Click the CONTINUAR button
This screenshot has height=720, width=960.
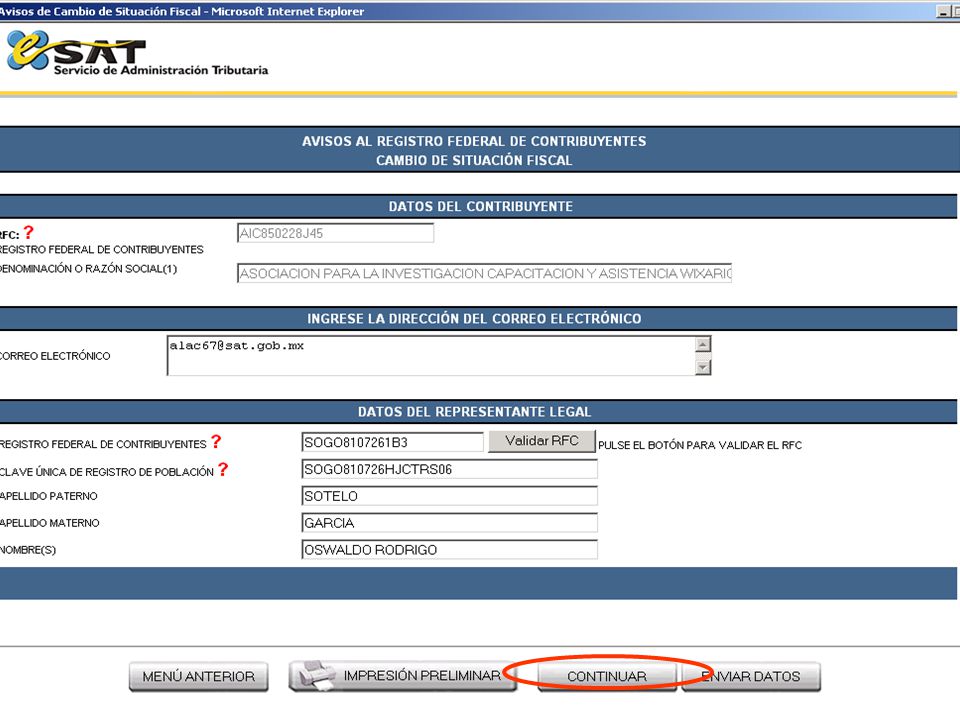tap(607, 677)
